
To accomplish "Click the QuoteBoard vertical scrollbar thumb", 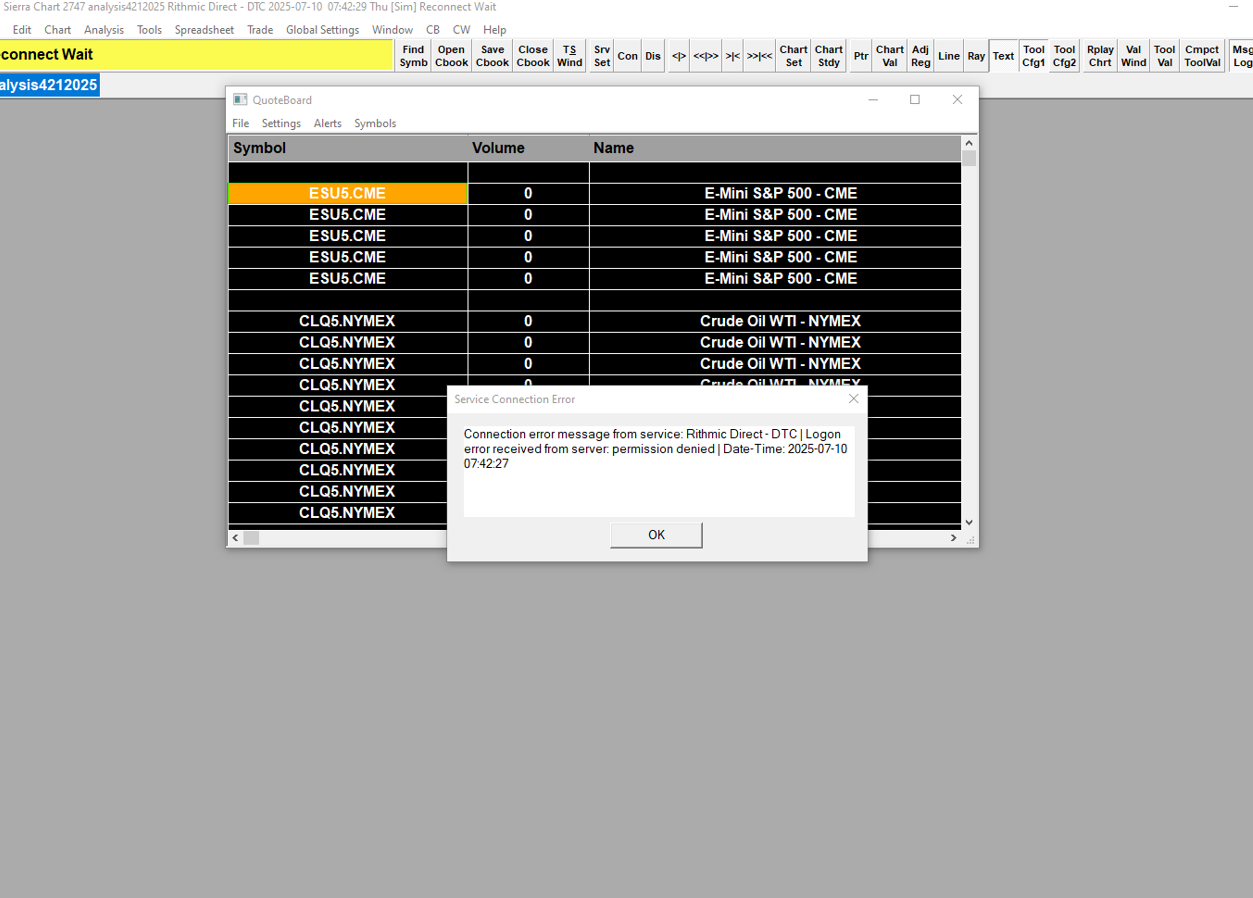I will 969,158.
